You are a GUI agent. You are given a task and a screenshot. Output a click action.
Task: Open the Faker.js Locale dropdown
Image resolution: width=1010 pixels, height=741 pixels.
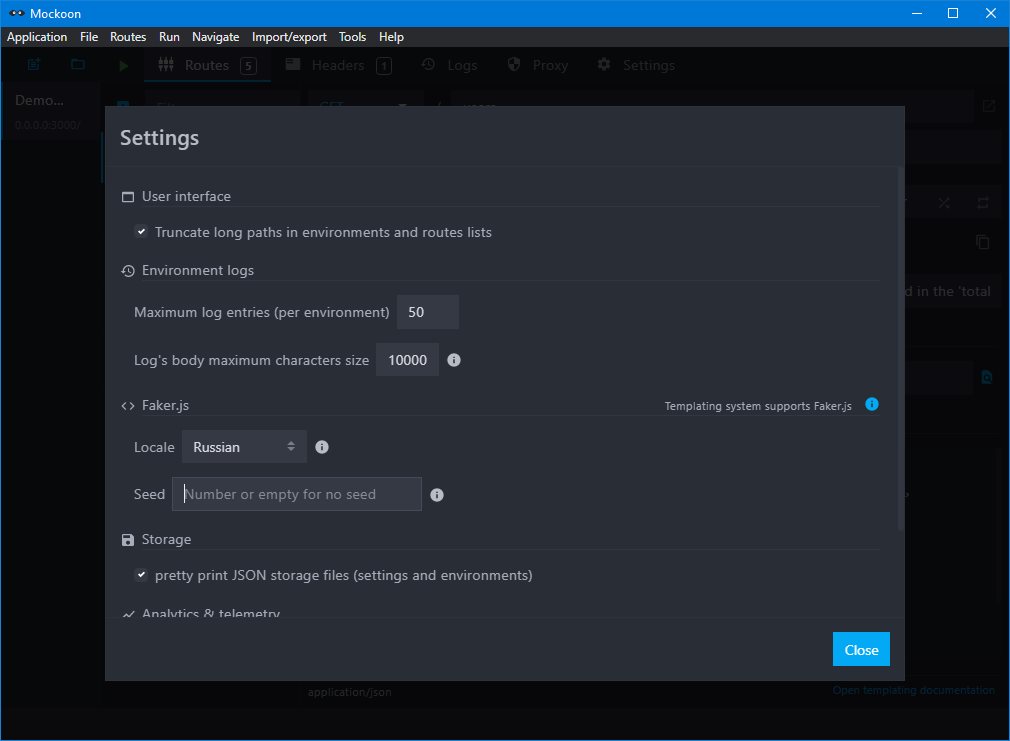244,447
